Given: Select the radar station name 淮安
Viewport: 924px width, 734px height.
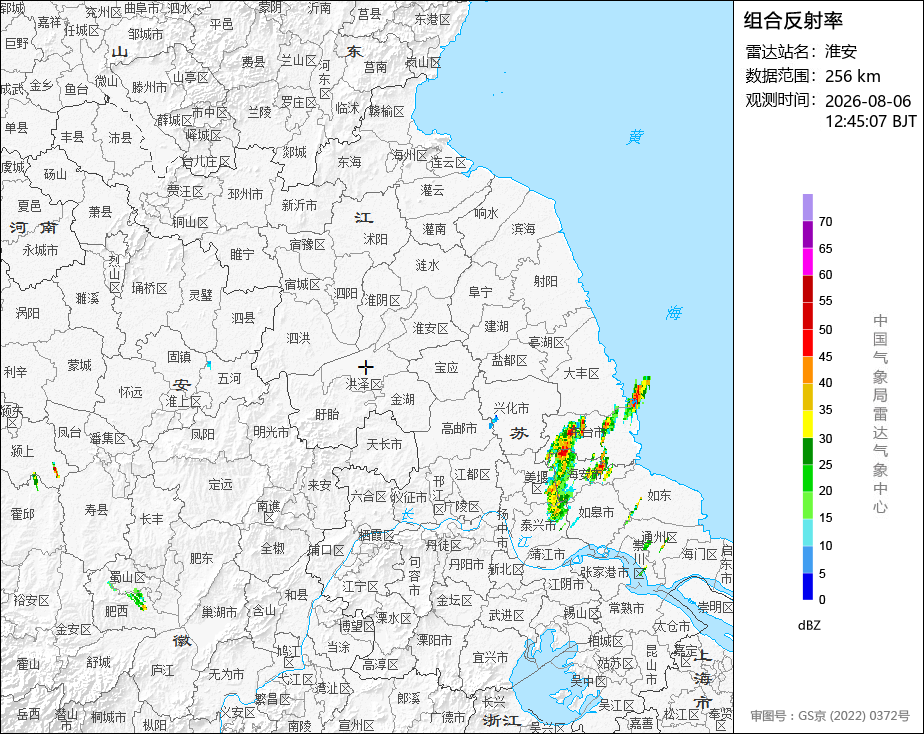Looking at the screenshot, I should point(840,51).
